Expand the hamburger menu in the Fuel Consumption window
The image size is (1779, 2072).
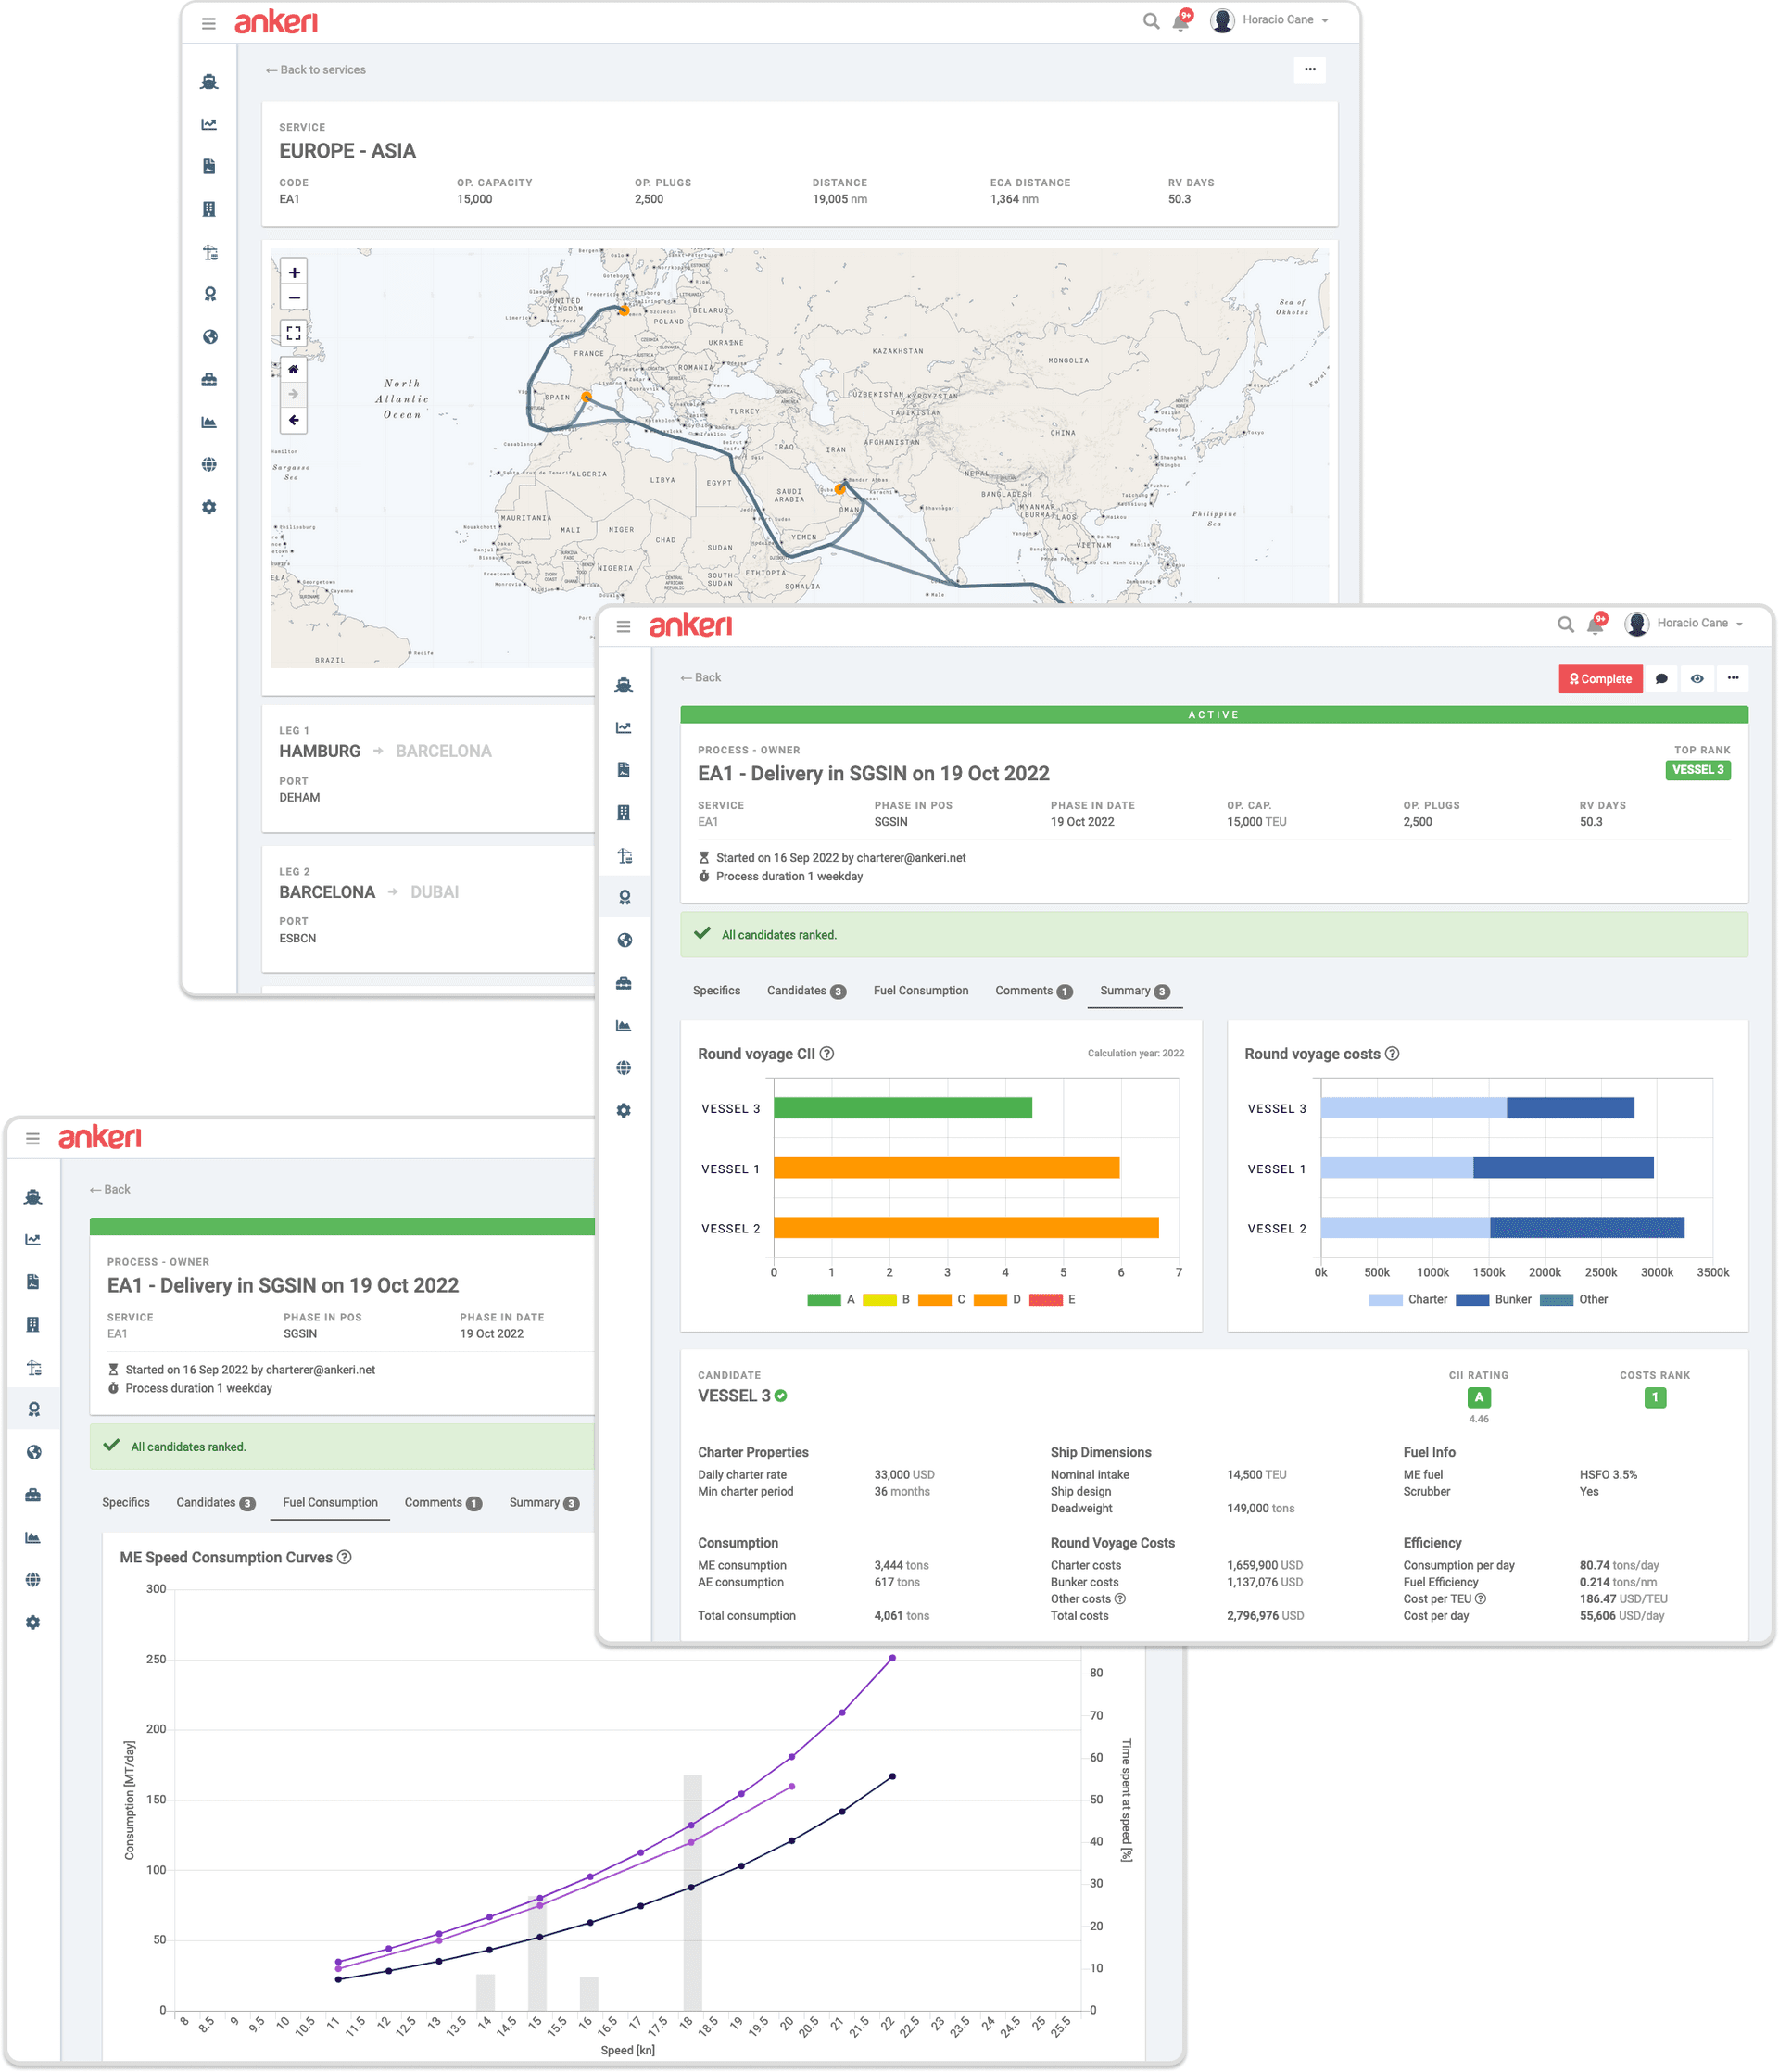pos(33,1139)
